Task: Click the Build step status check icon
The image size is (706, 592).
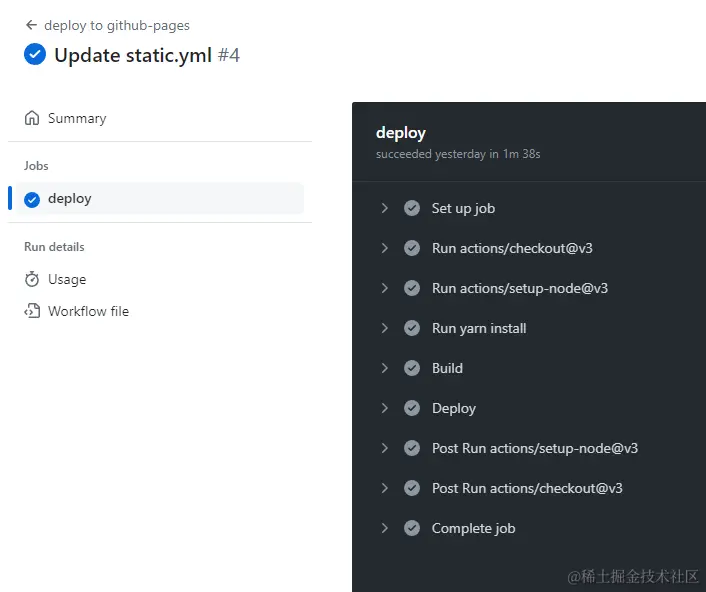Action: coord(412,368)
